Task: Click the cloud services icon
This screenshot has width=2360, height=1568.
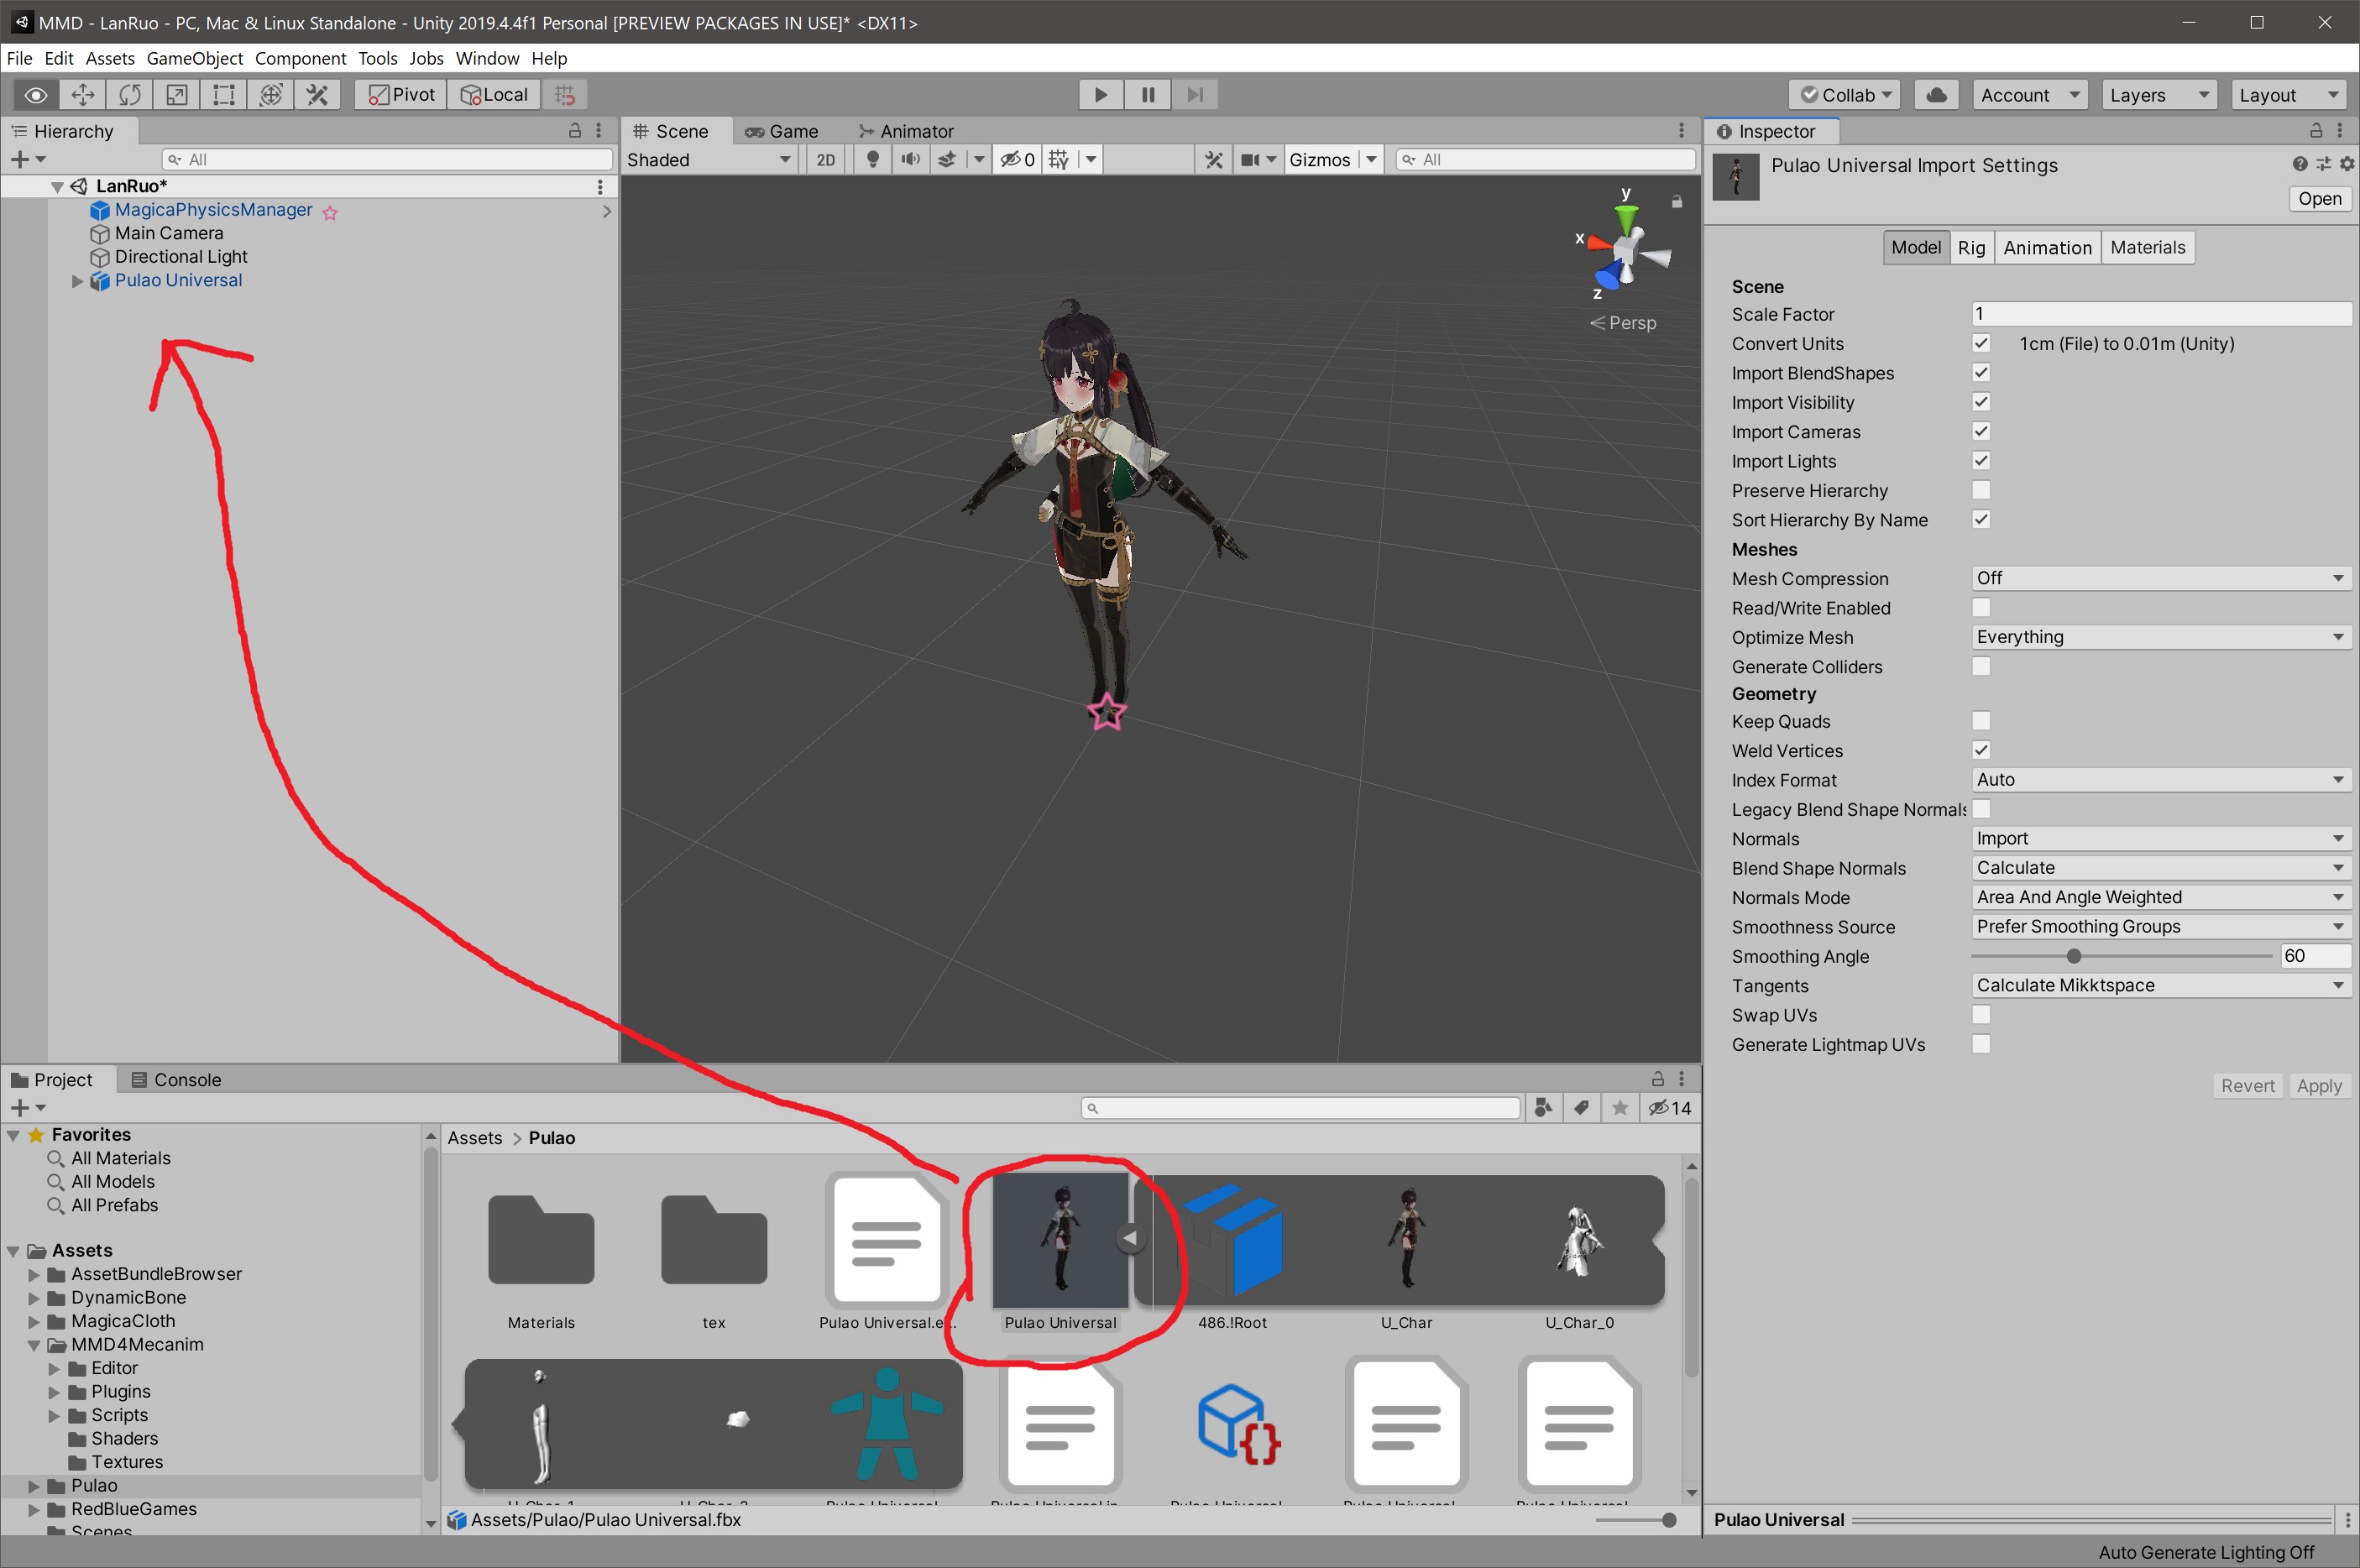Action: click(1936, 95)
